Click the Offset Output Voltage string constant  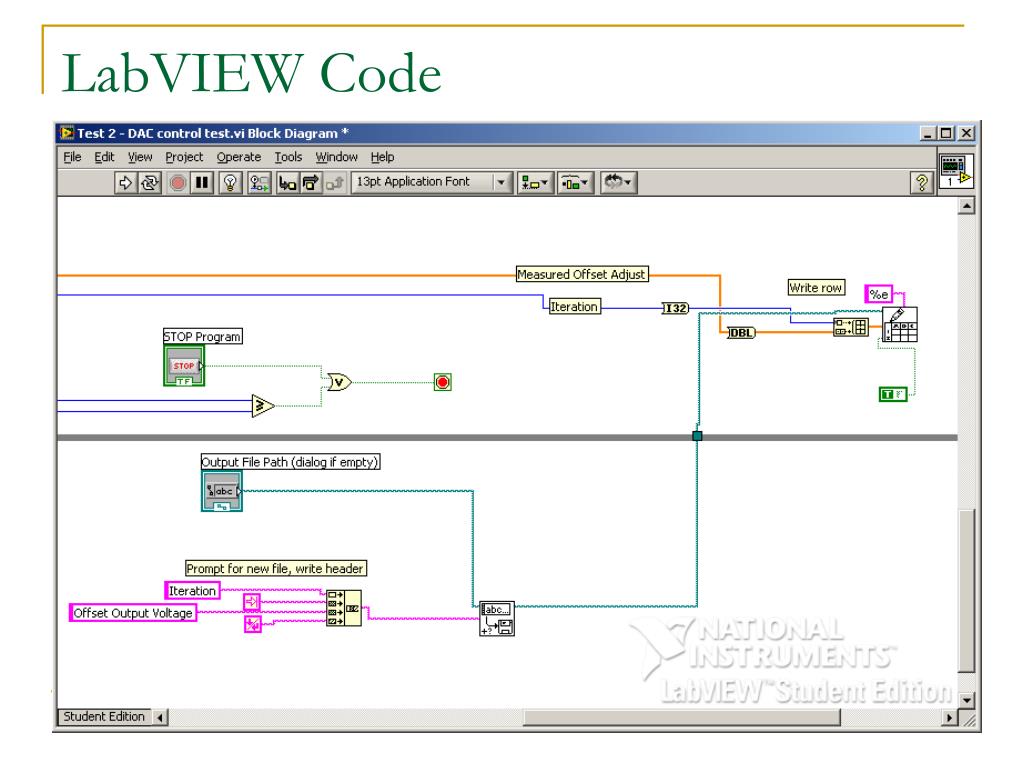133,613
